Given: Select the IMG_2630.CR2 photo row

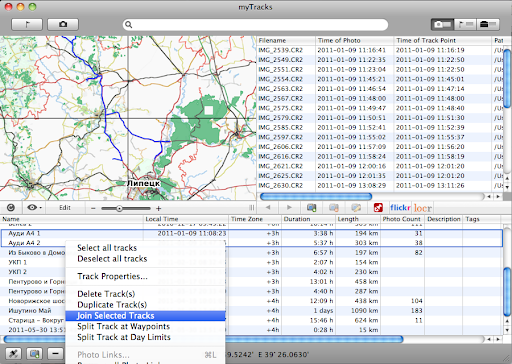Looking at the screenshot, I should coord(380,185).
